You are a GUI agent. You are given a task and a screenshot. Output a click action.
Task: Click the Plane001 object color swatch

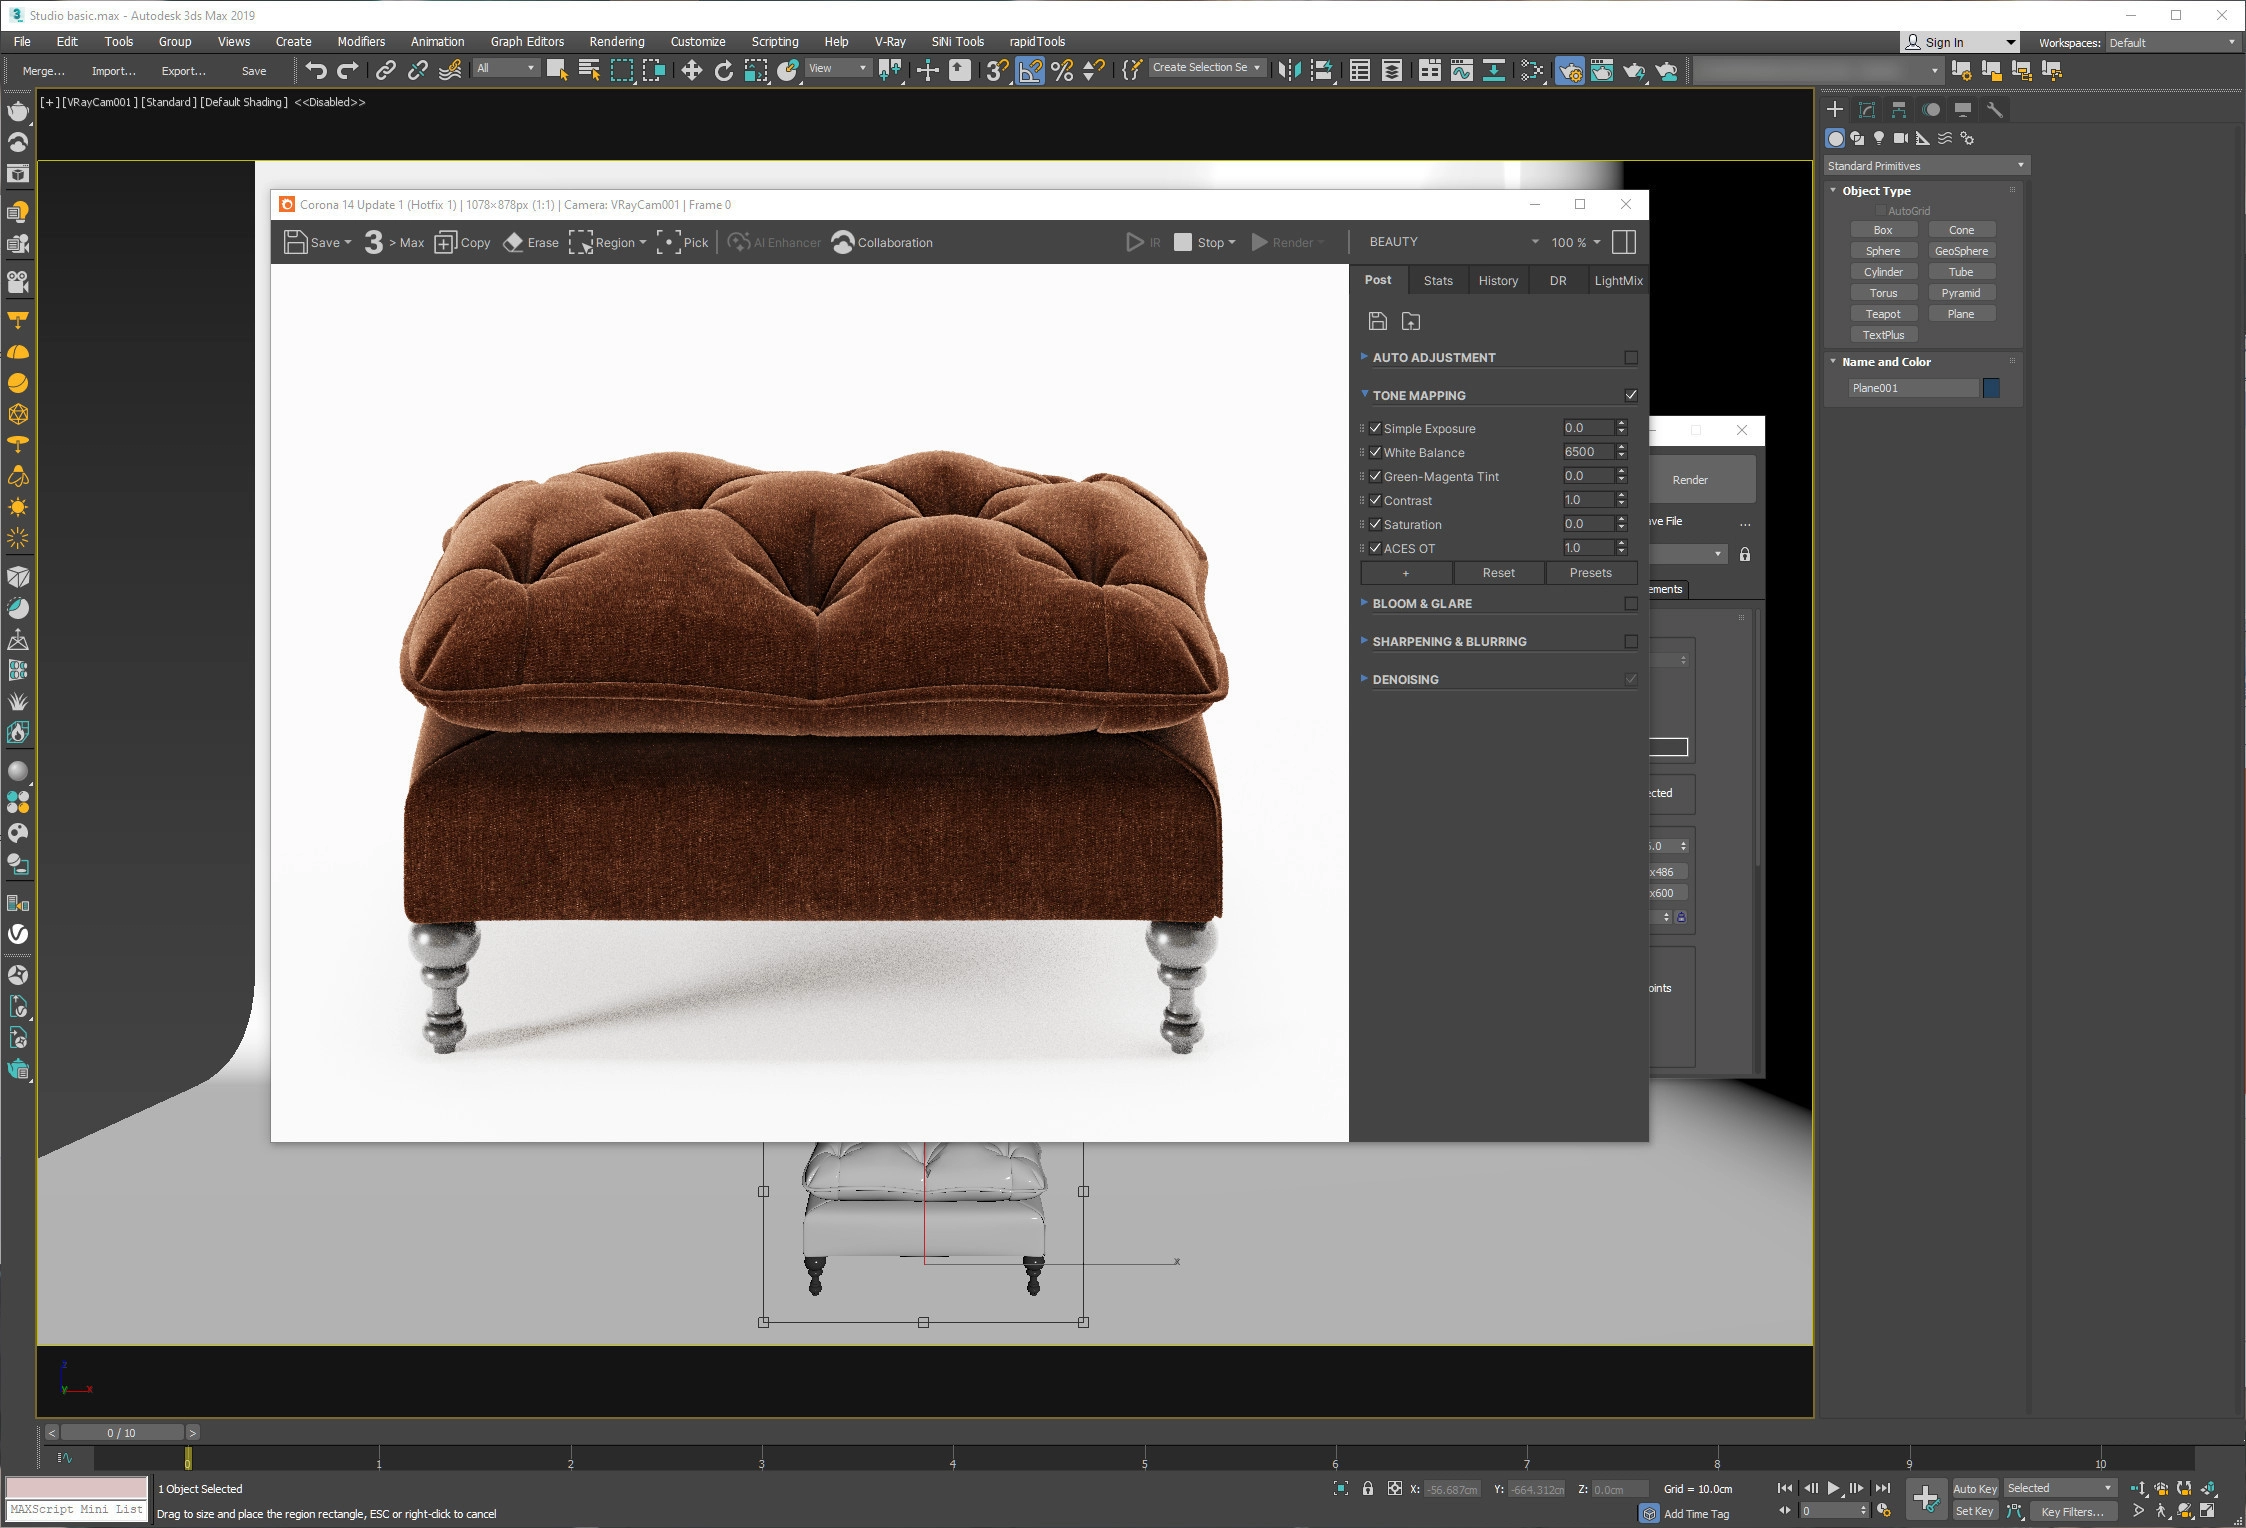pos(1991,388)
